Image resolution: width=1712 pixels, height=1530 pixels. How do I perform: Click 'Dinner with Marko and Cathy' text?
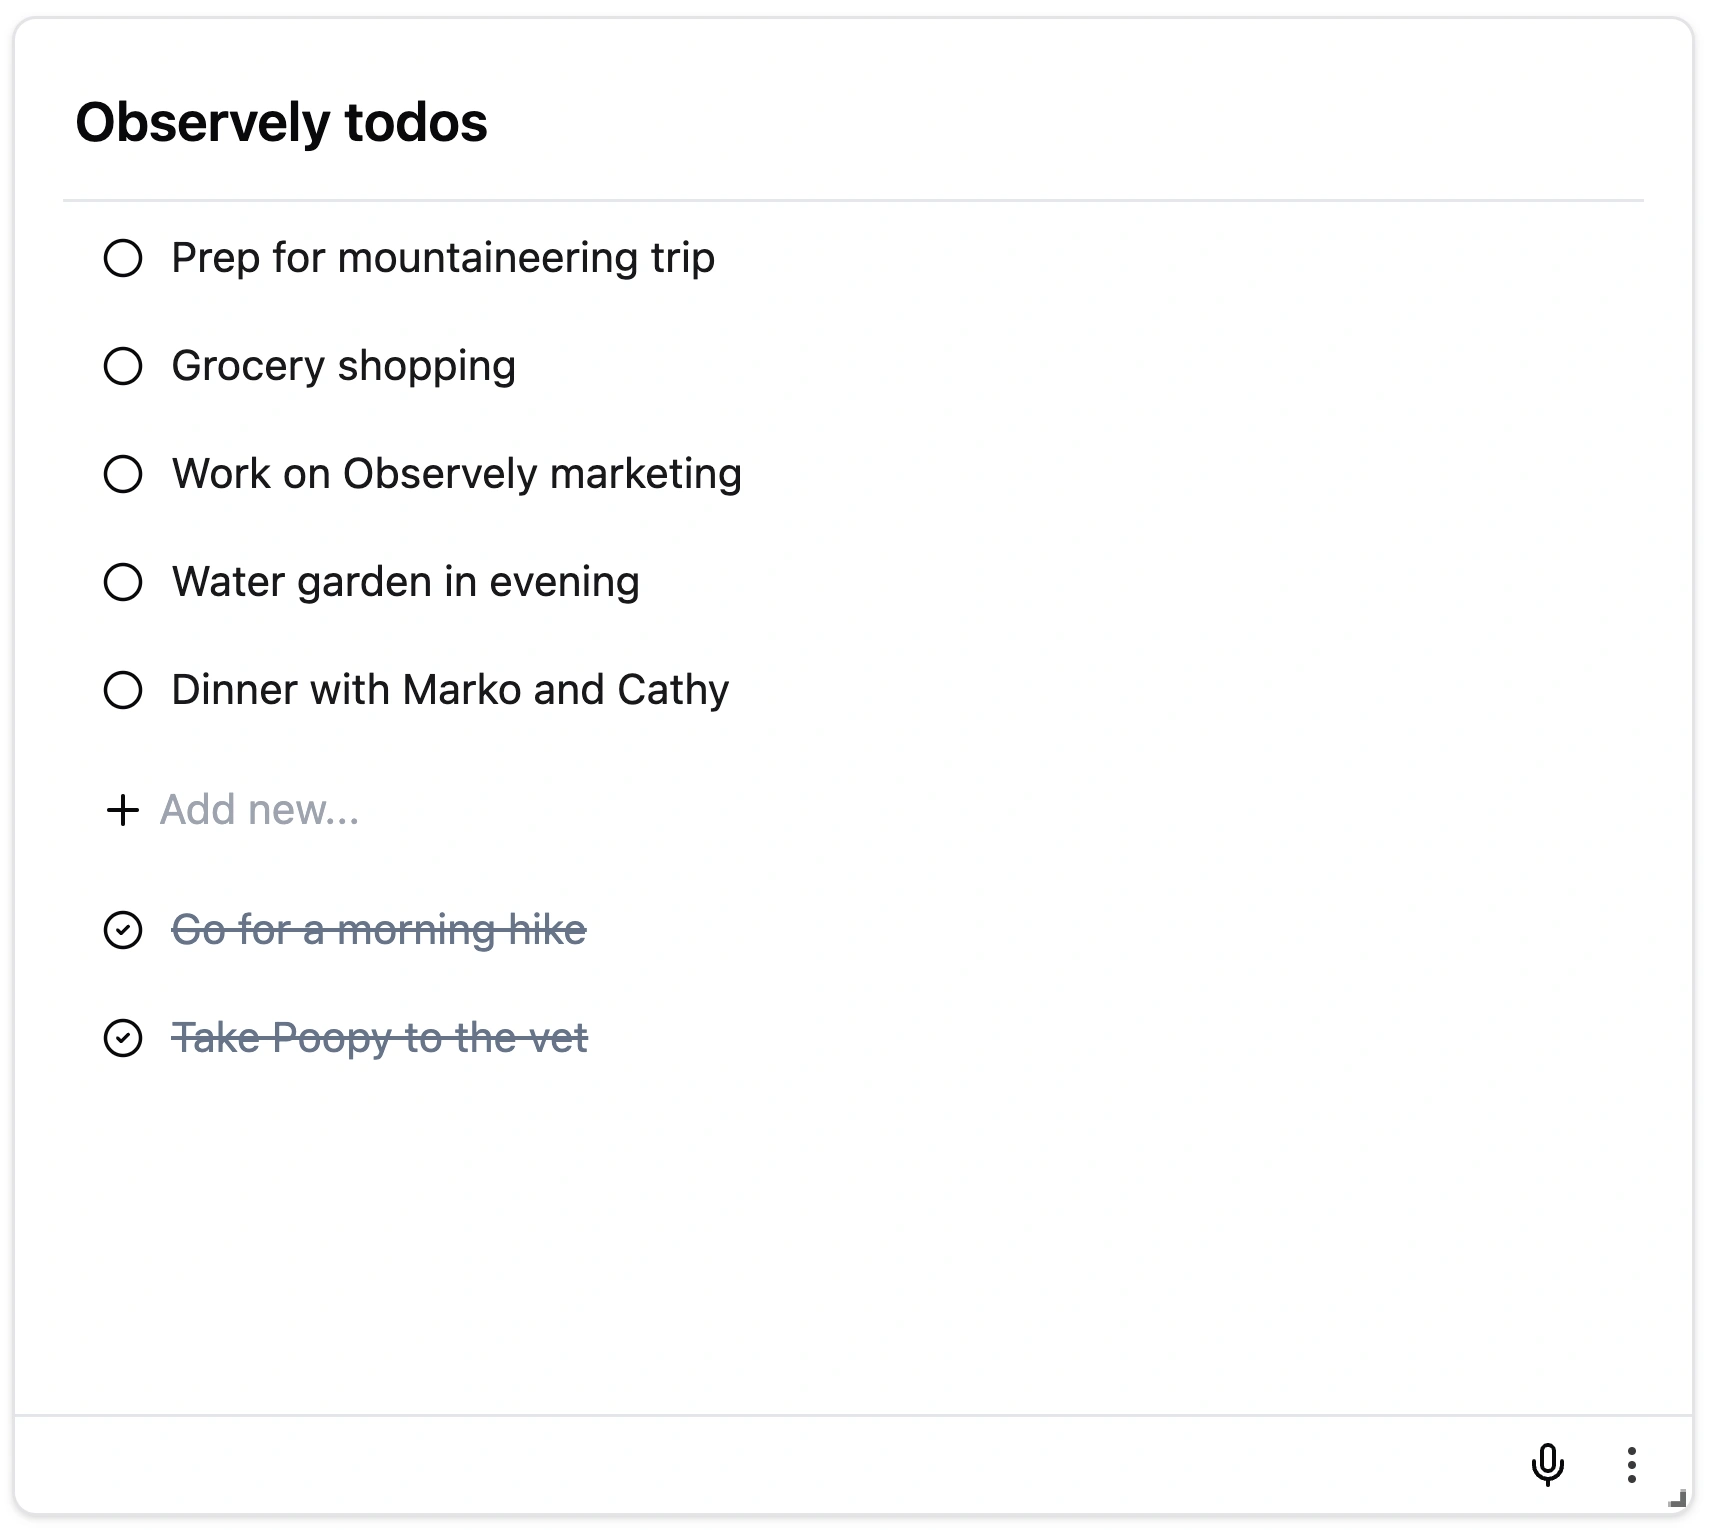tap(450, 690)
